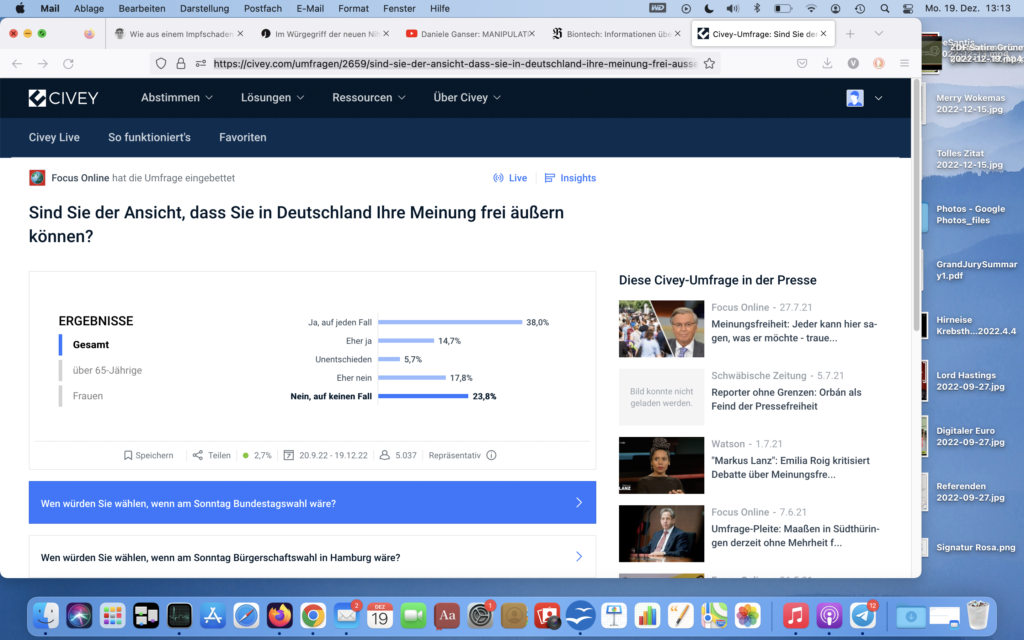Bookmark this page with the star icon
Screen dimensions: 1024x640
pos(709,63)
